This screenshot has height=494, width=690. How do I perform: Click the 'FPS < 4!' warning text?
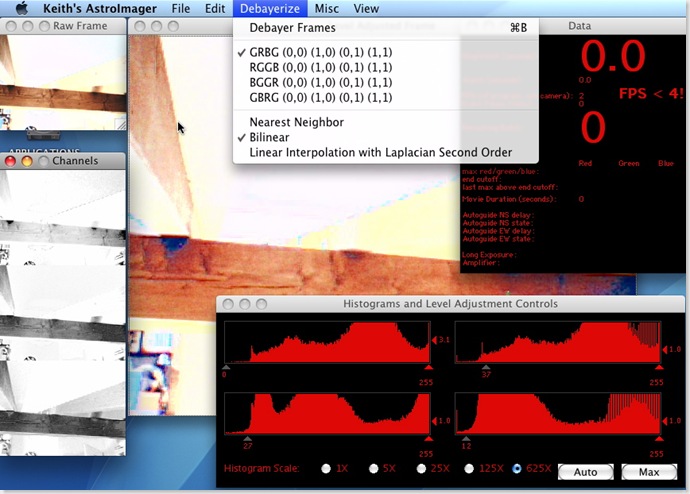tap(652, 93)
